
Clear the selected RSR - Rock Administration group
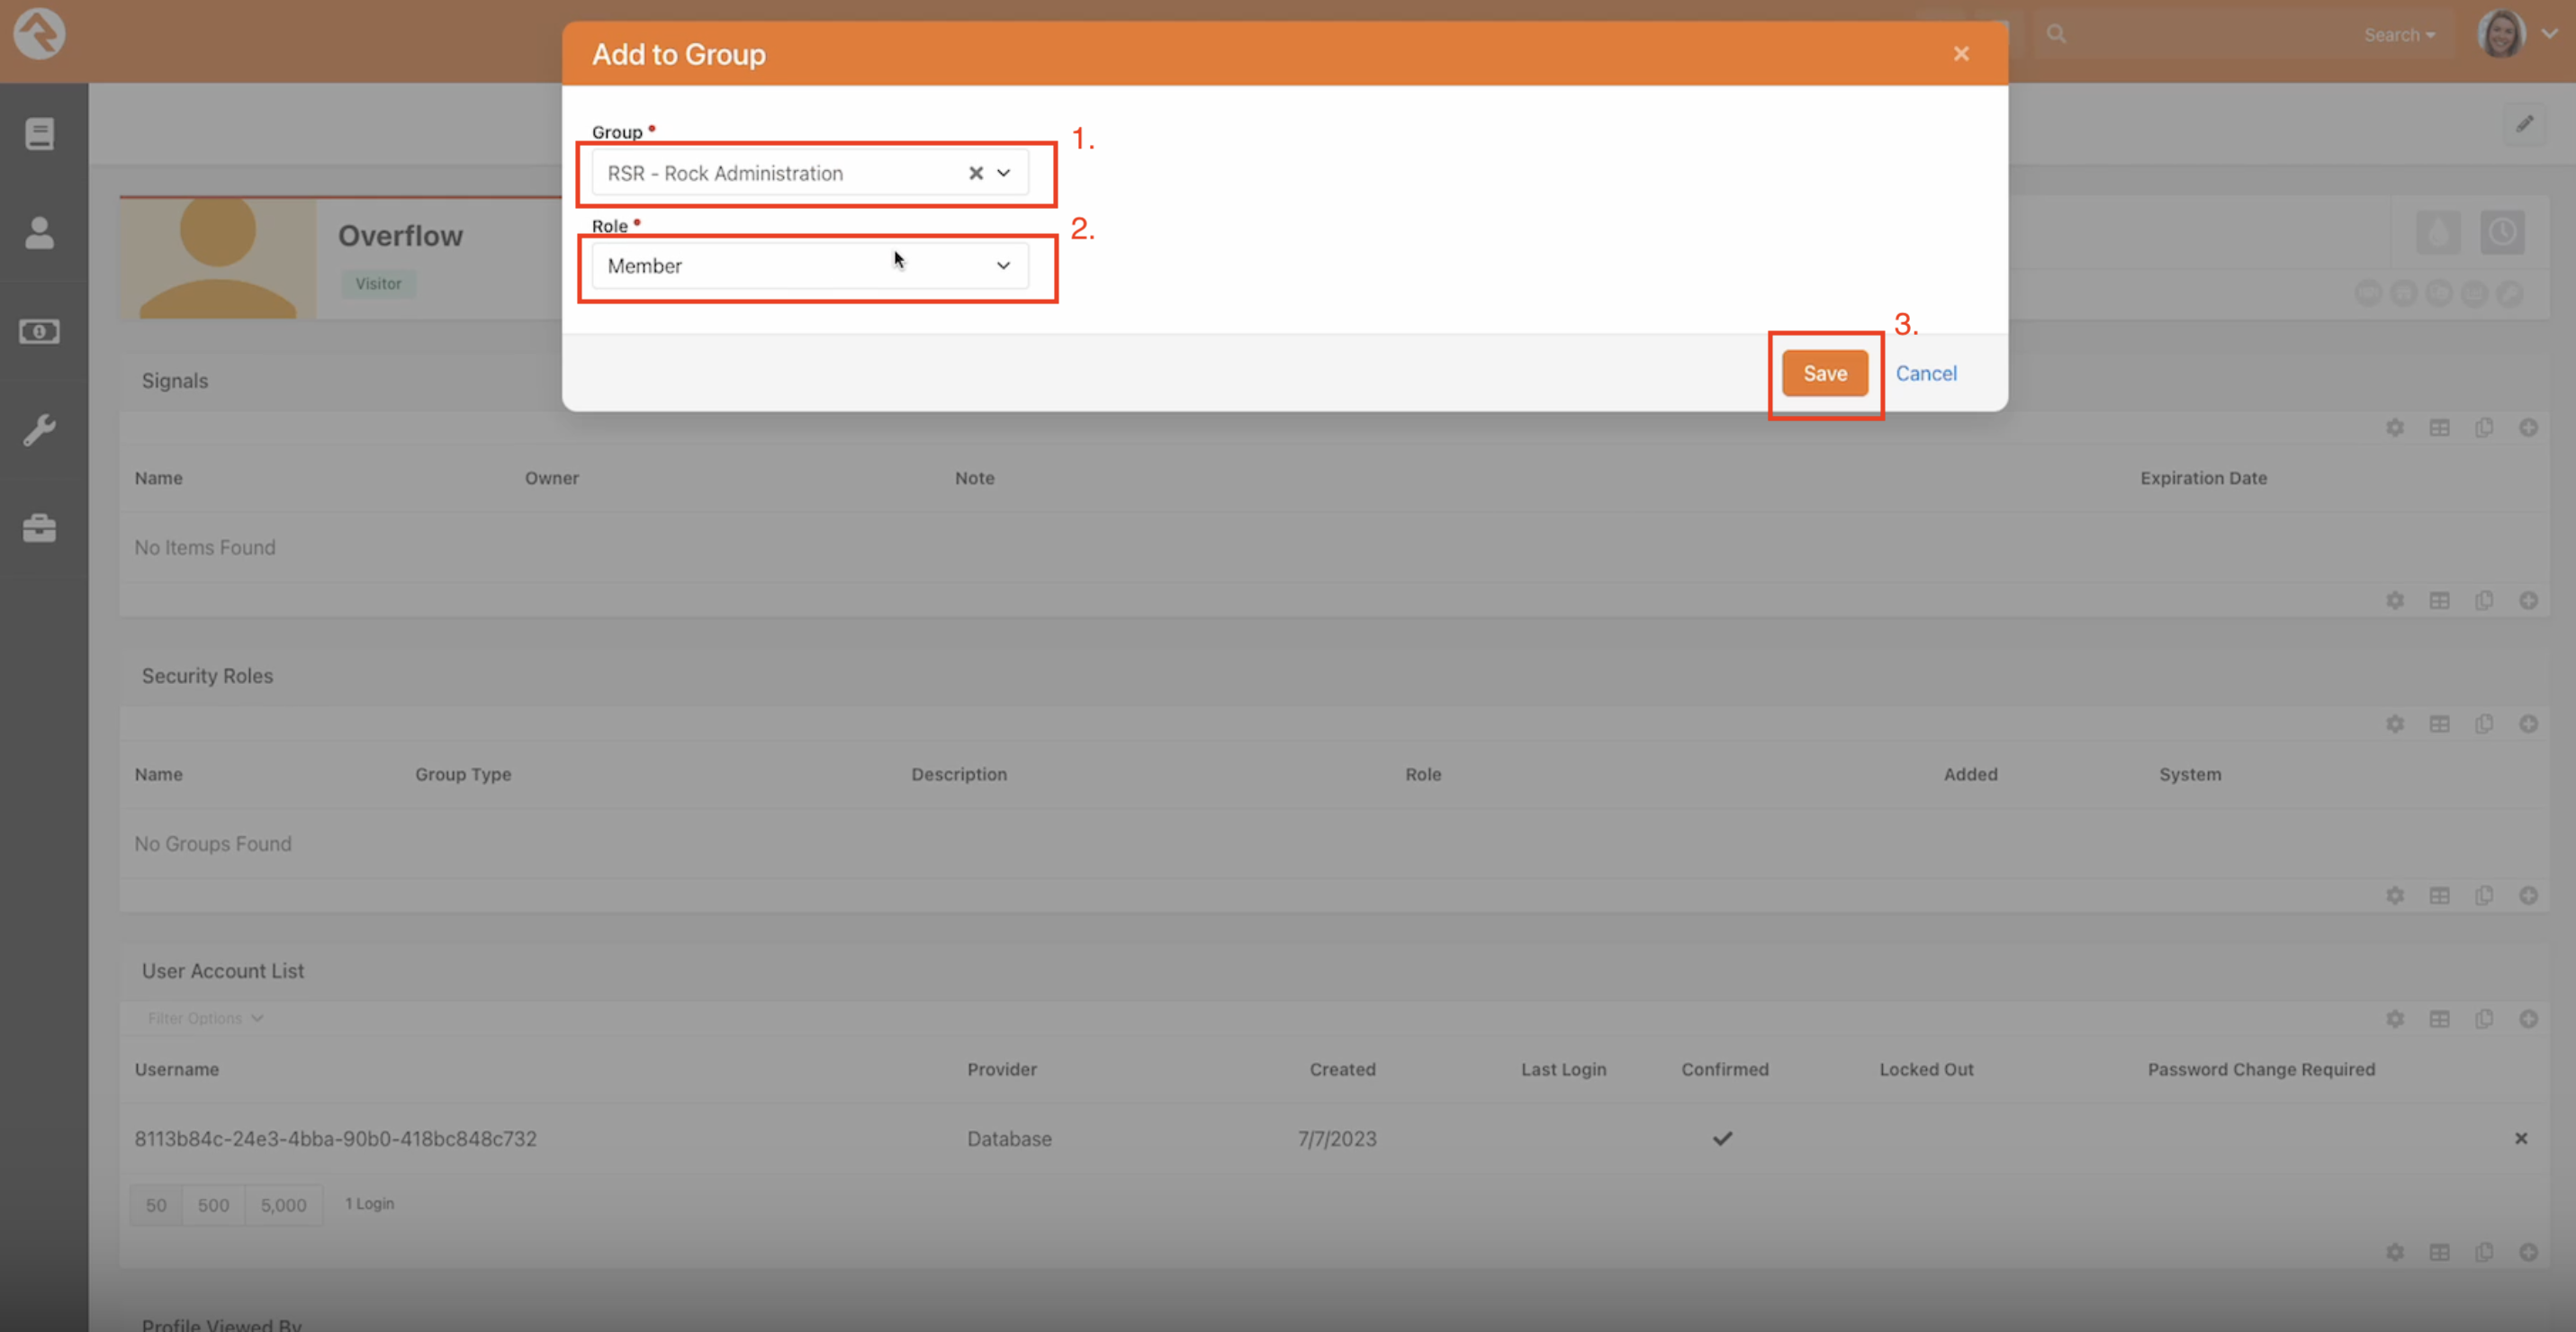point(976,173)
